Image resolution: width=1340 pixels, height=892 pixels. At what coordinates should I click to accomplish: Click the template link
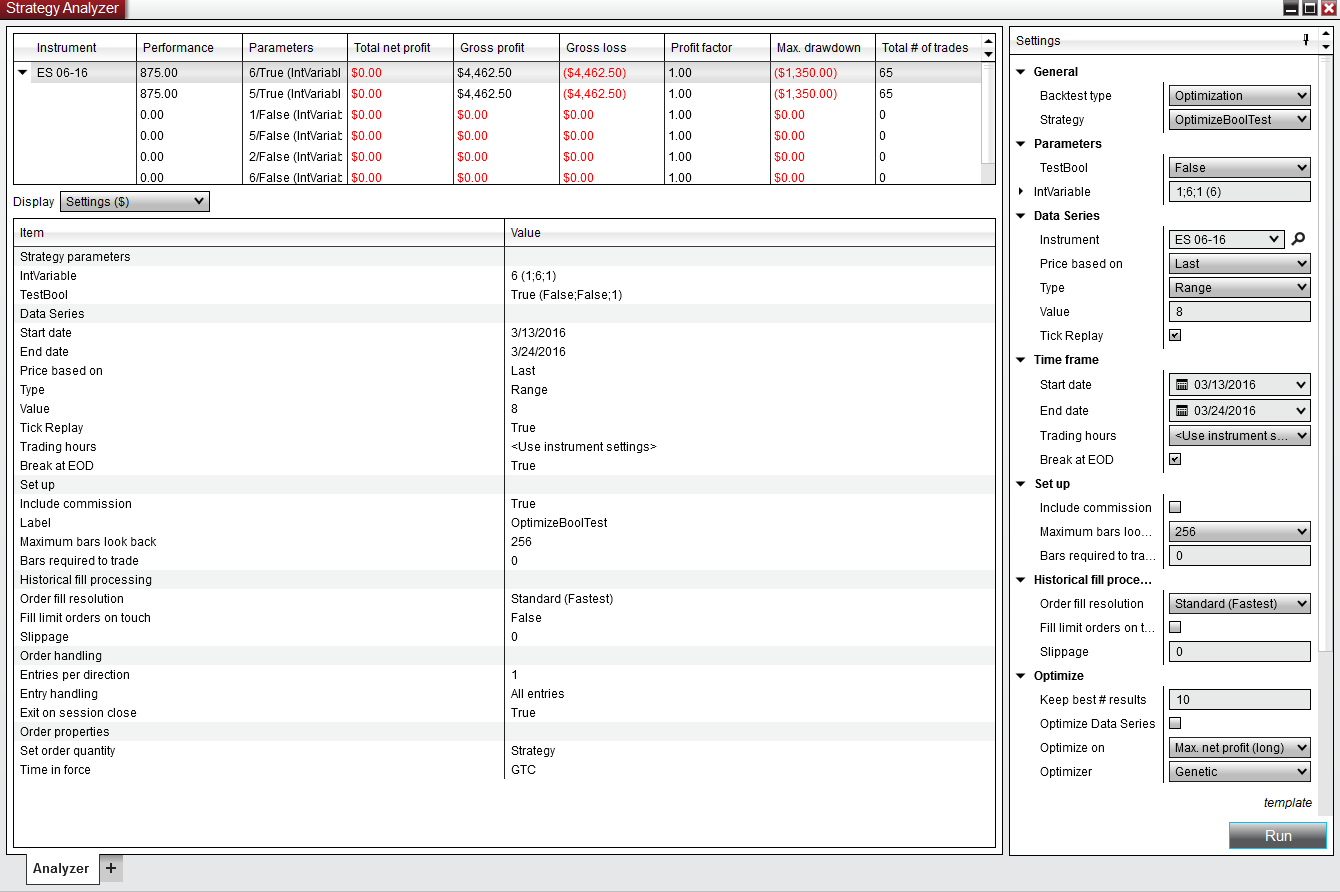[x=1287, y=802]
